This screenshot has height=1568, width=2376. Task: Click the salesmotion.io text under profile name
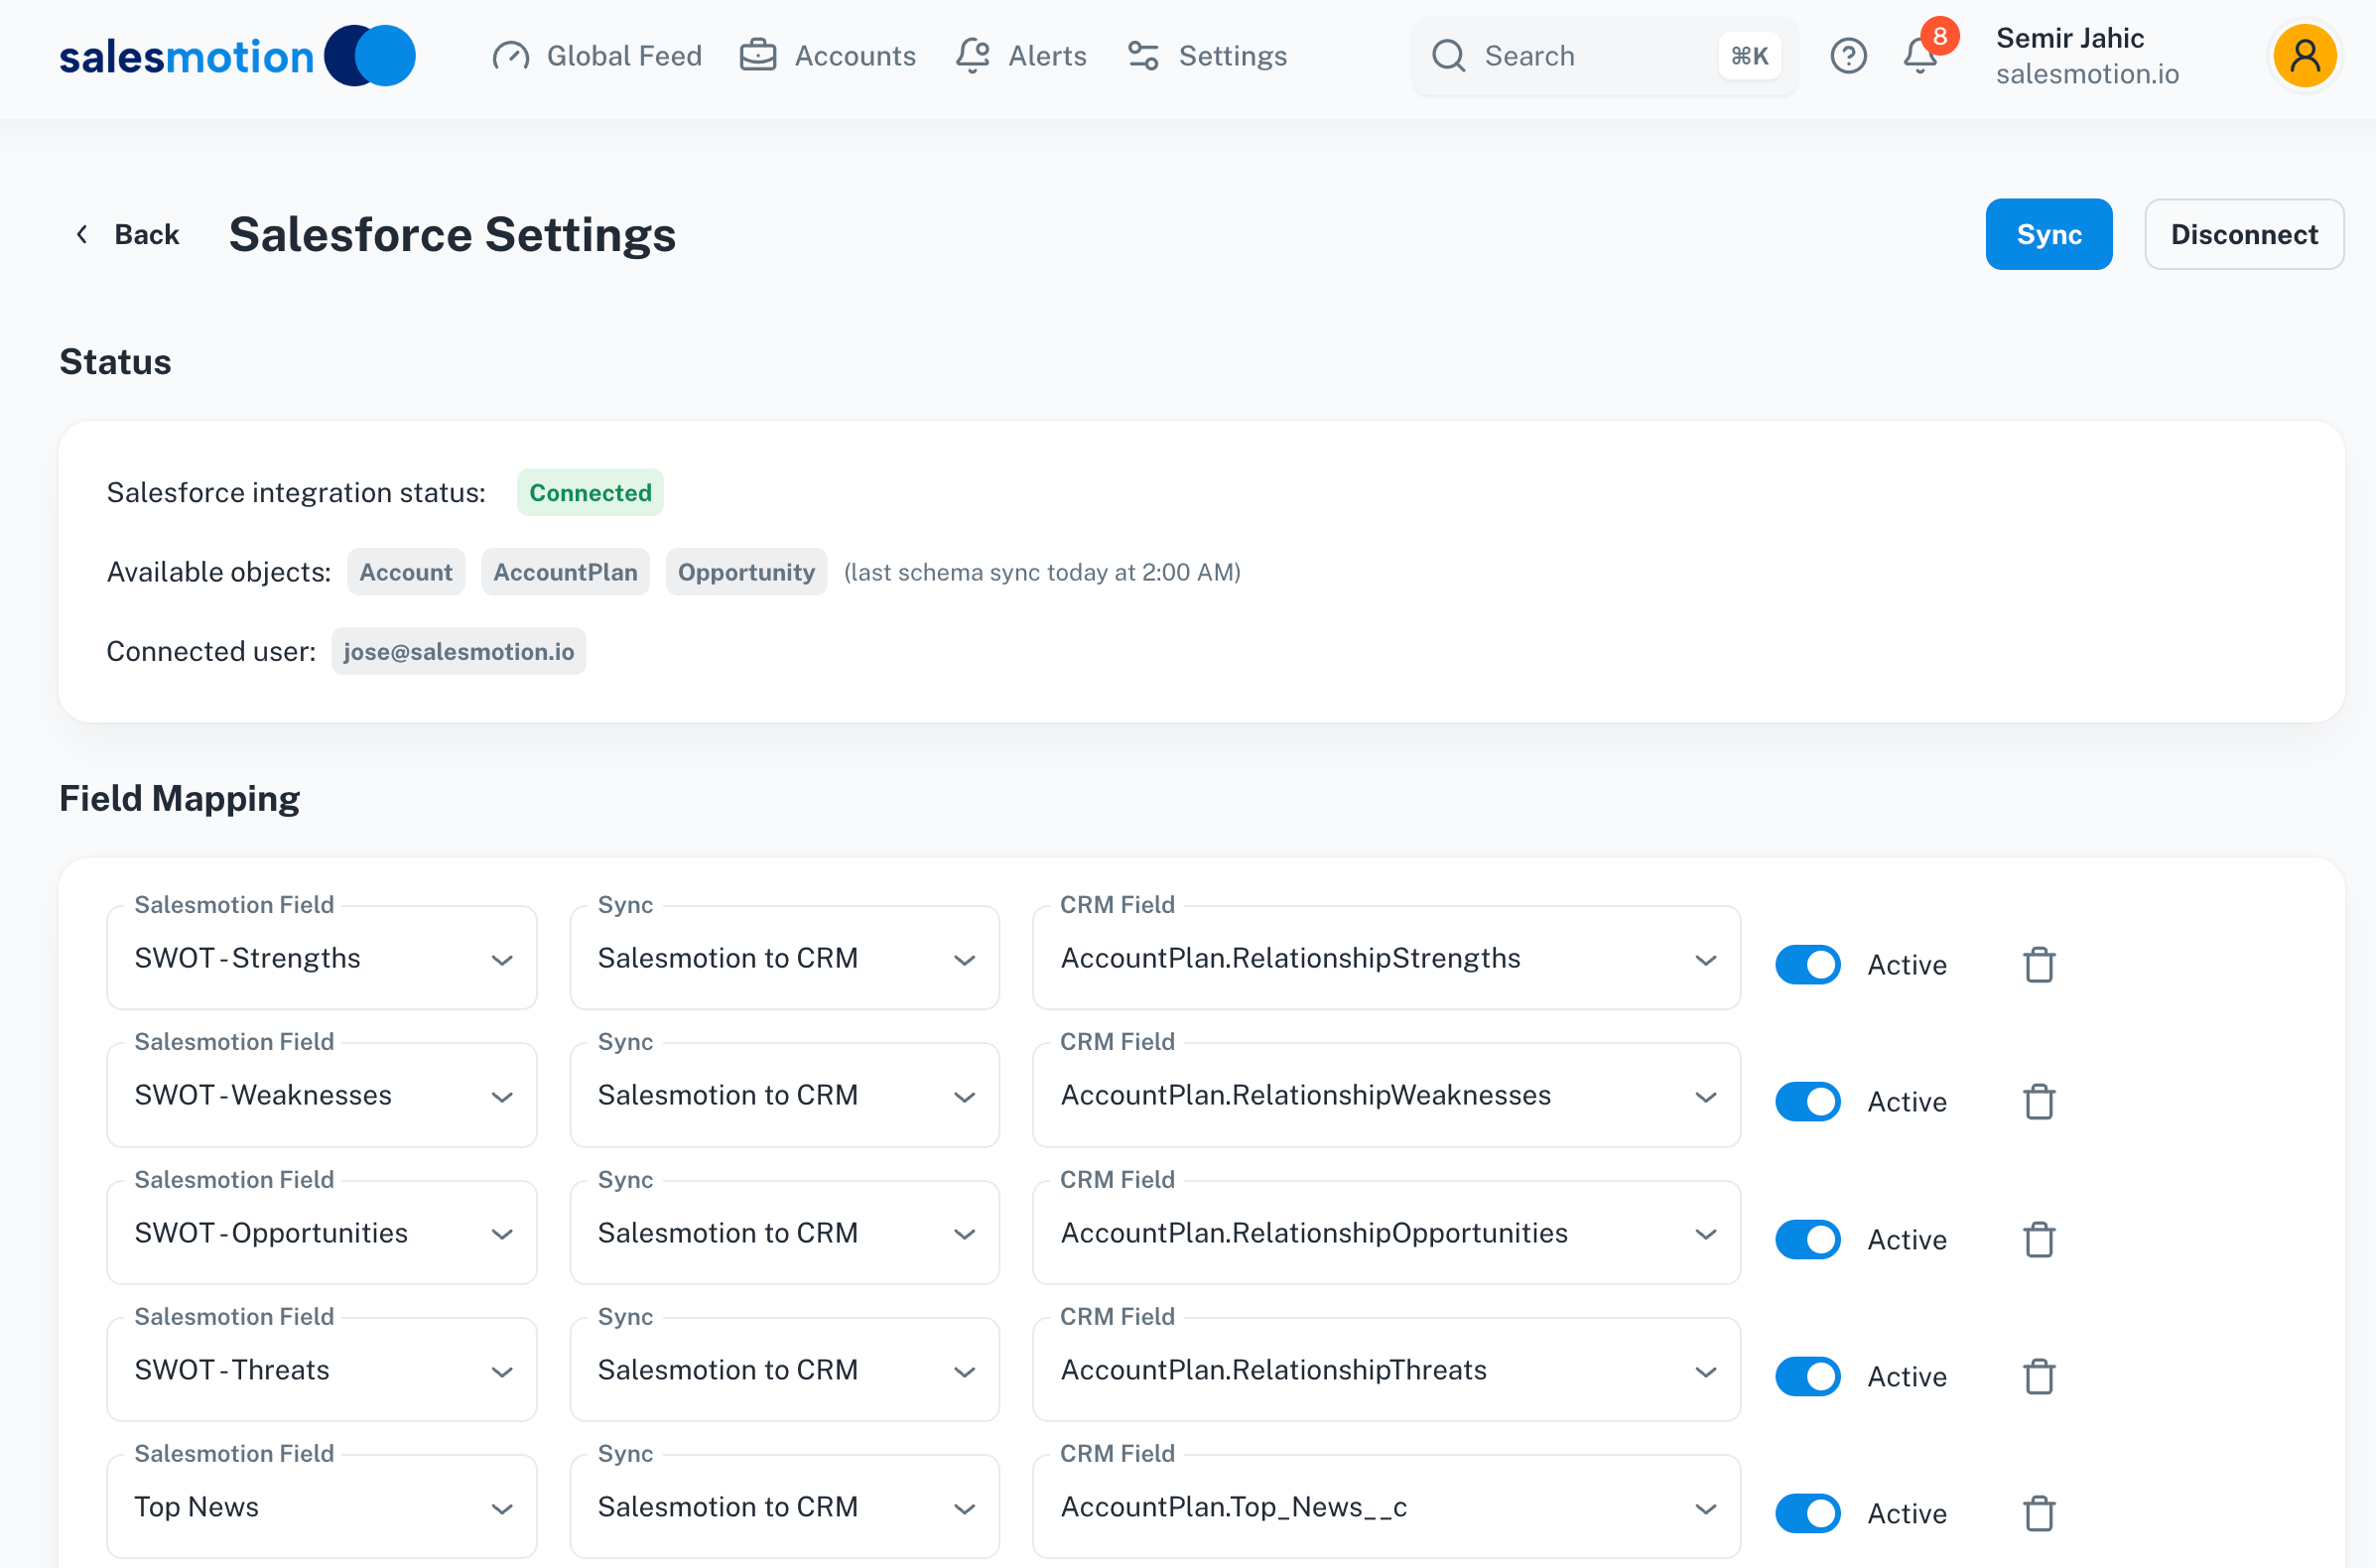[x=2087, y=74]
